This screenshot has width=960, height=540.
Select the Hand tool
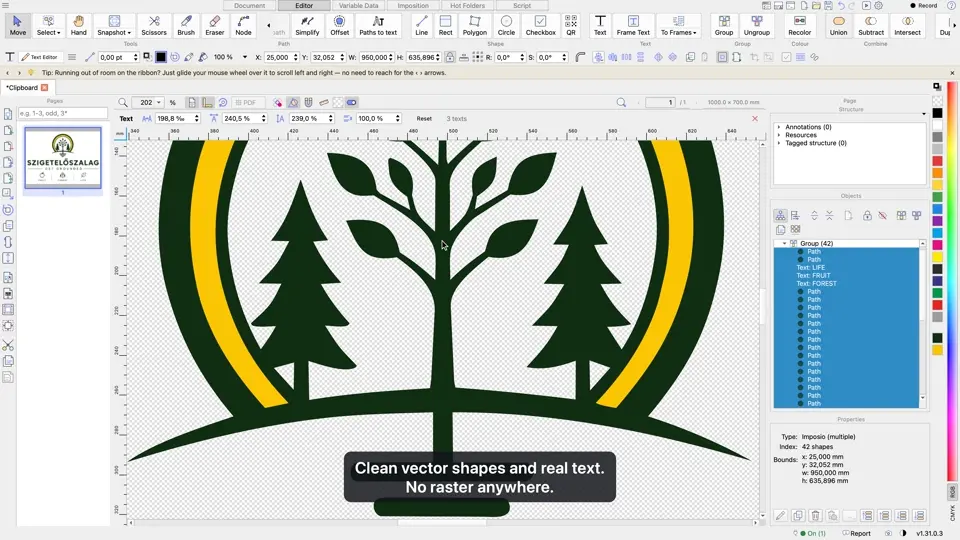pyautogui.click(x=78, y=25)
